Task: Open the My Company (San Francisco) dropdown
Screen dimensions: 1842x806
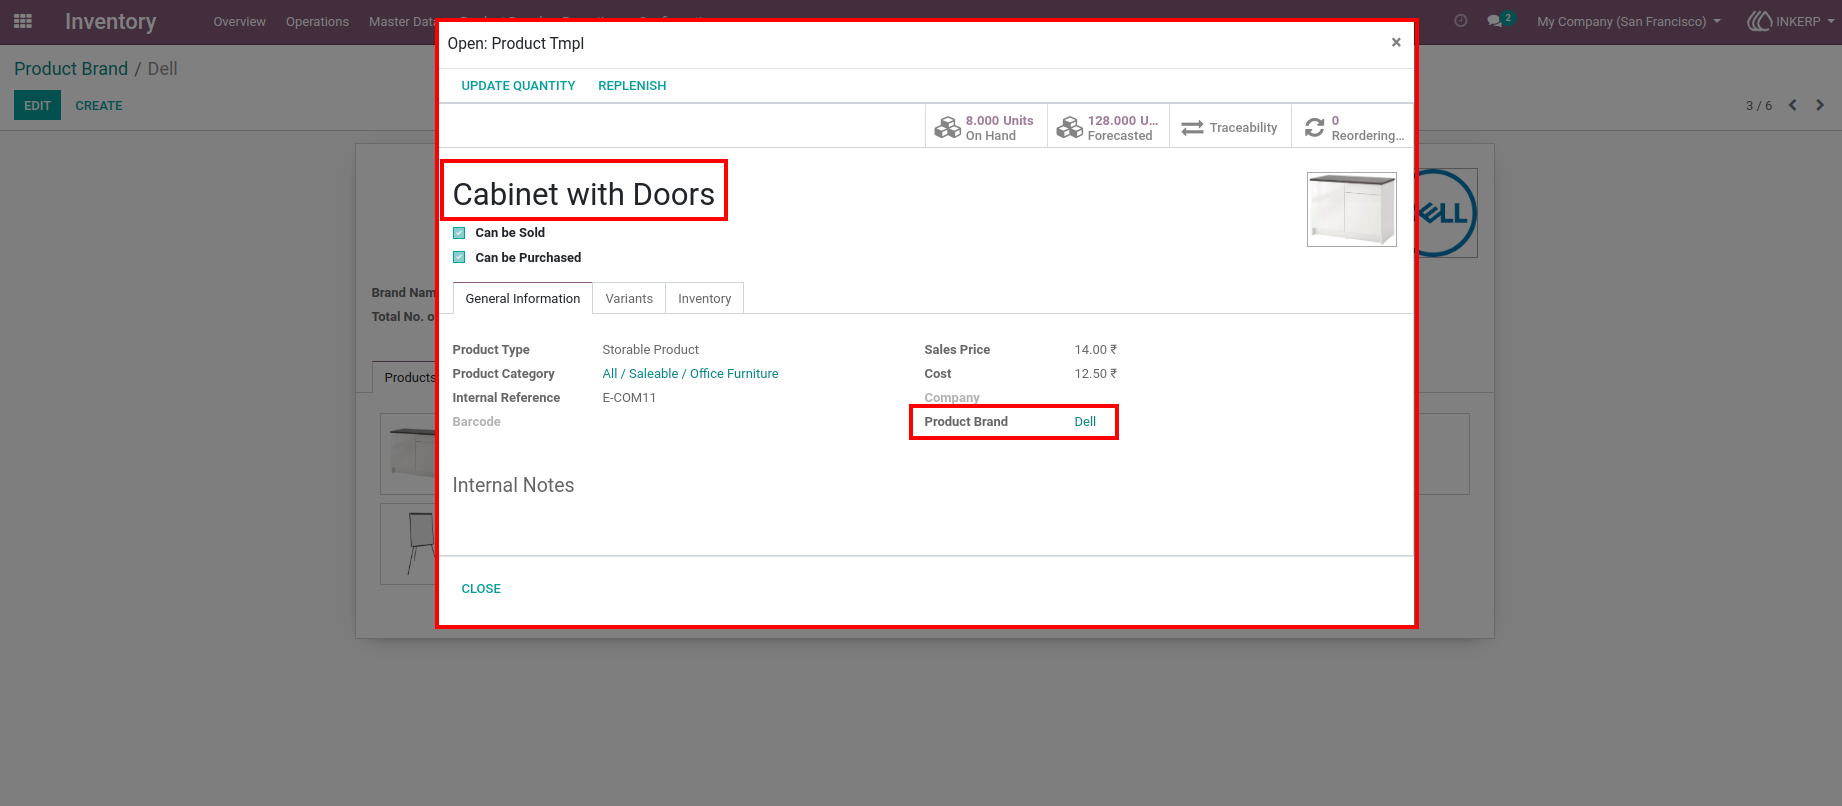Action: pyautogui.click(x=1629, y=21)
